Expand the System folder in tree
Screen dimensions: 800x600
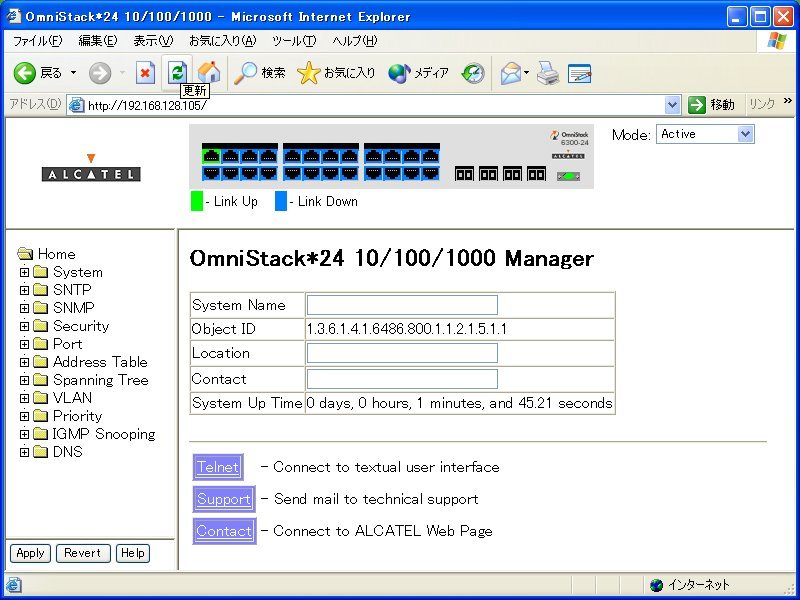[x=25, y=272]
